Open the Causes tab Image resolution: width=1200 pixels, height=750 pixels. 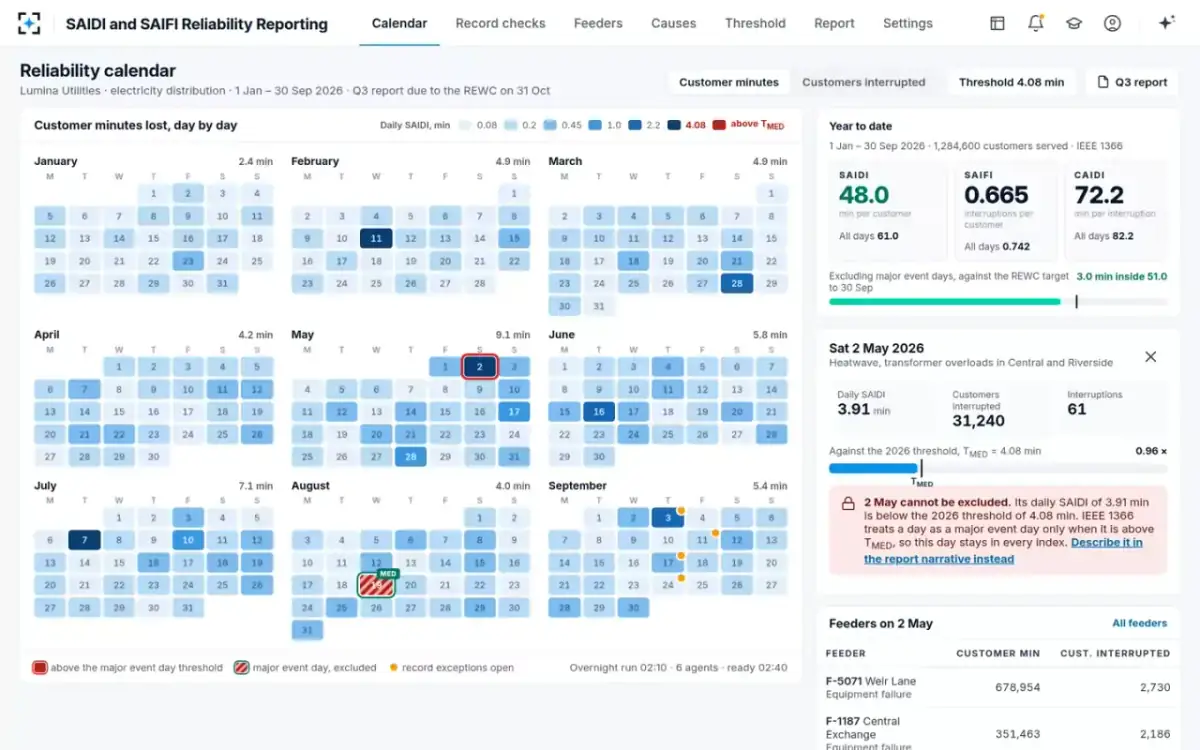click(674, 23)
